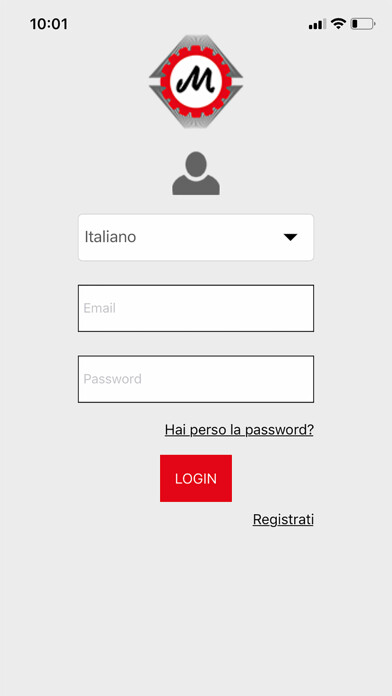Click the gray user avatar silhouette
Screen dimensions: 392x696
click(x=196, y=173)
